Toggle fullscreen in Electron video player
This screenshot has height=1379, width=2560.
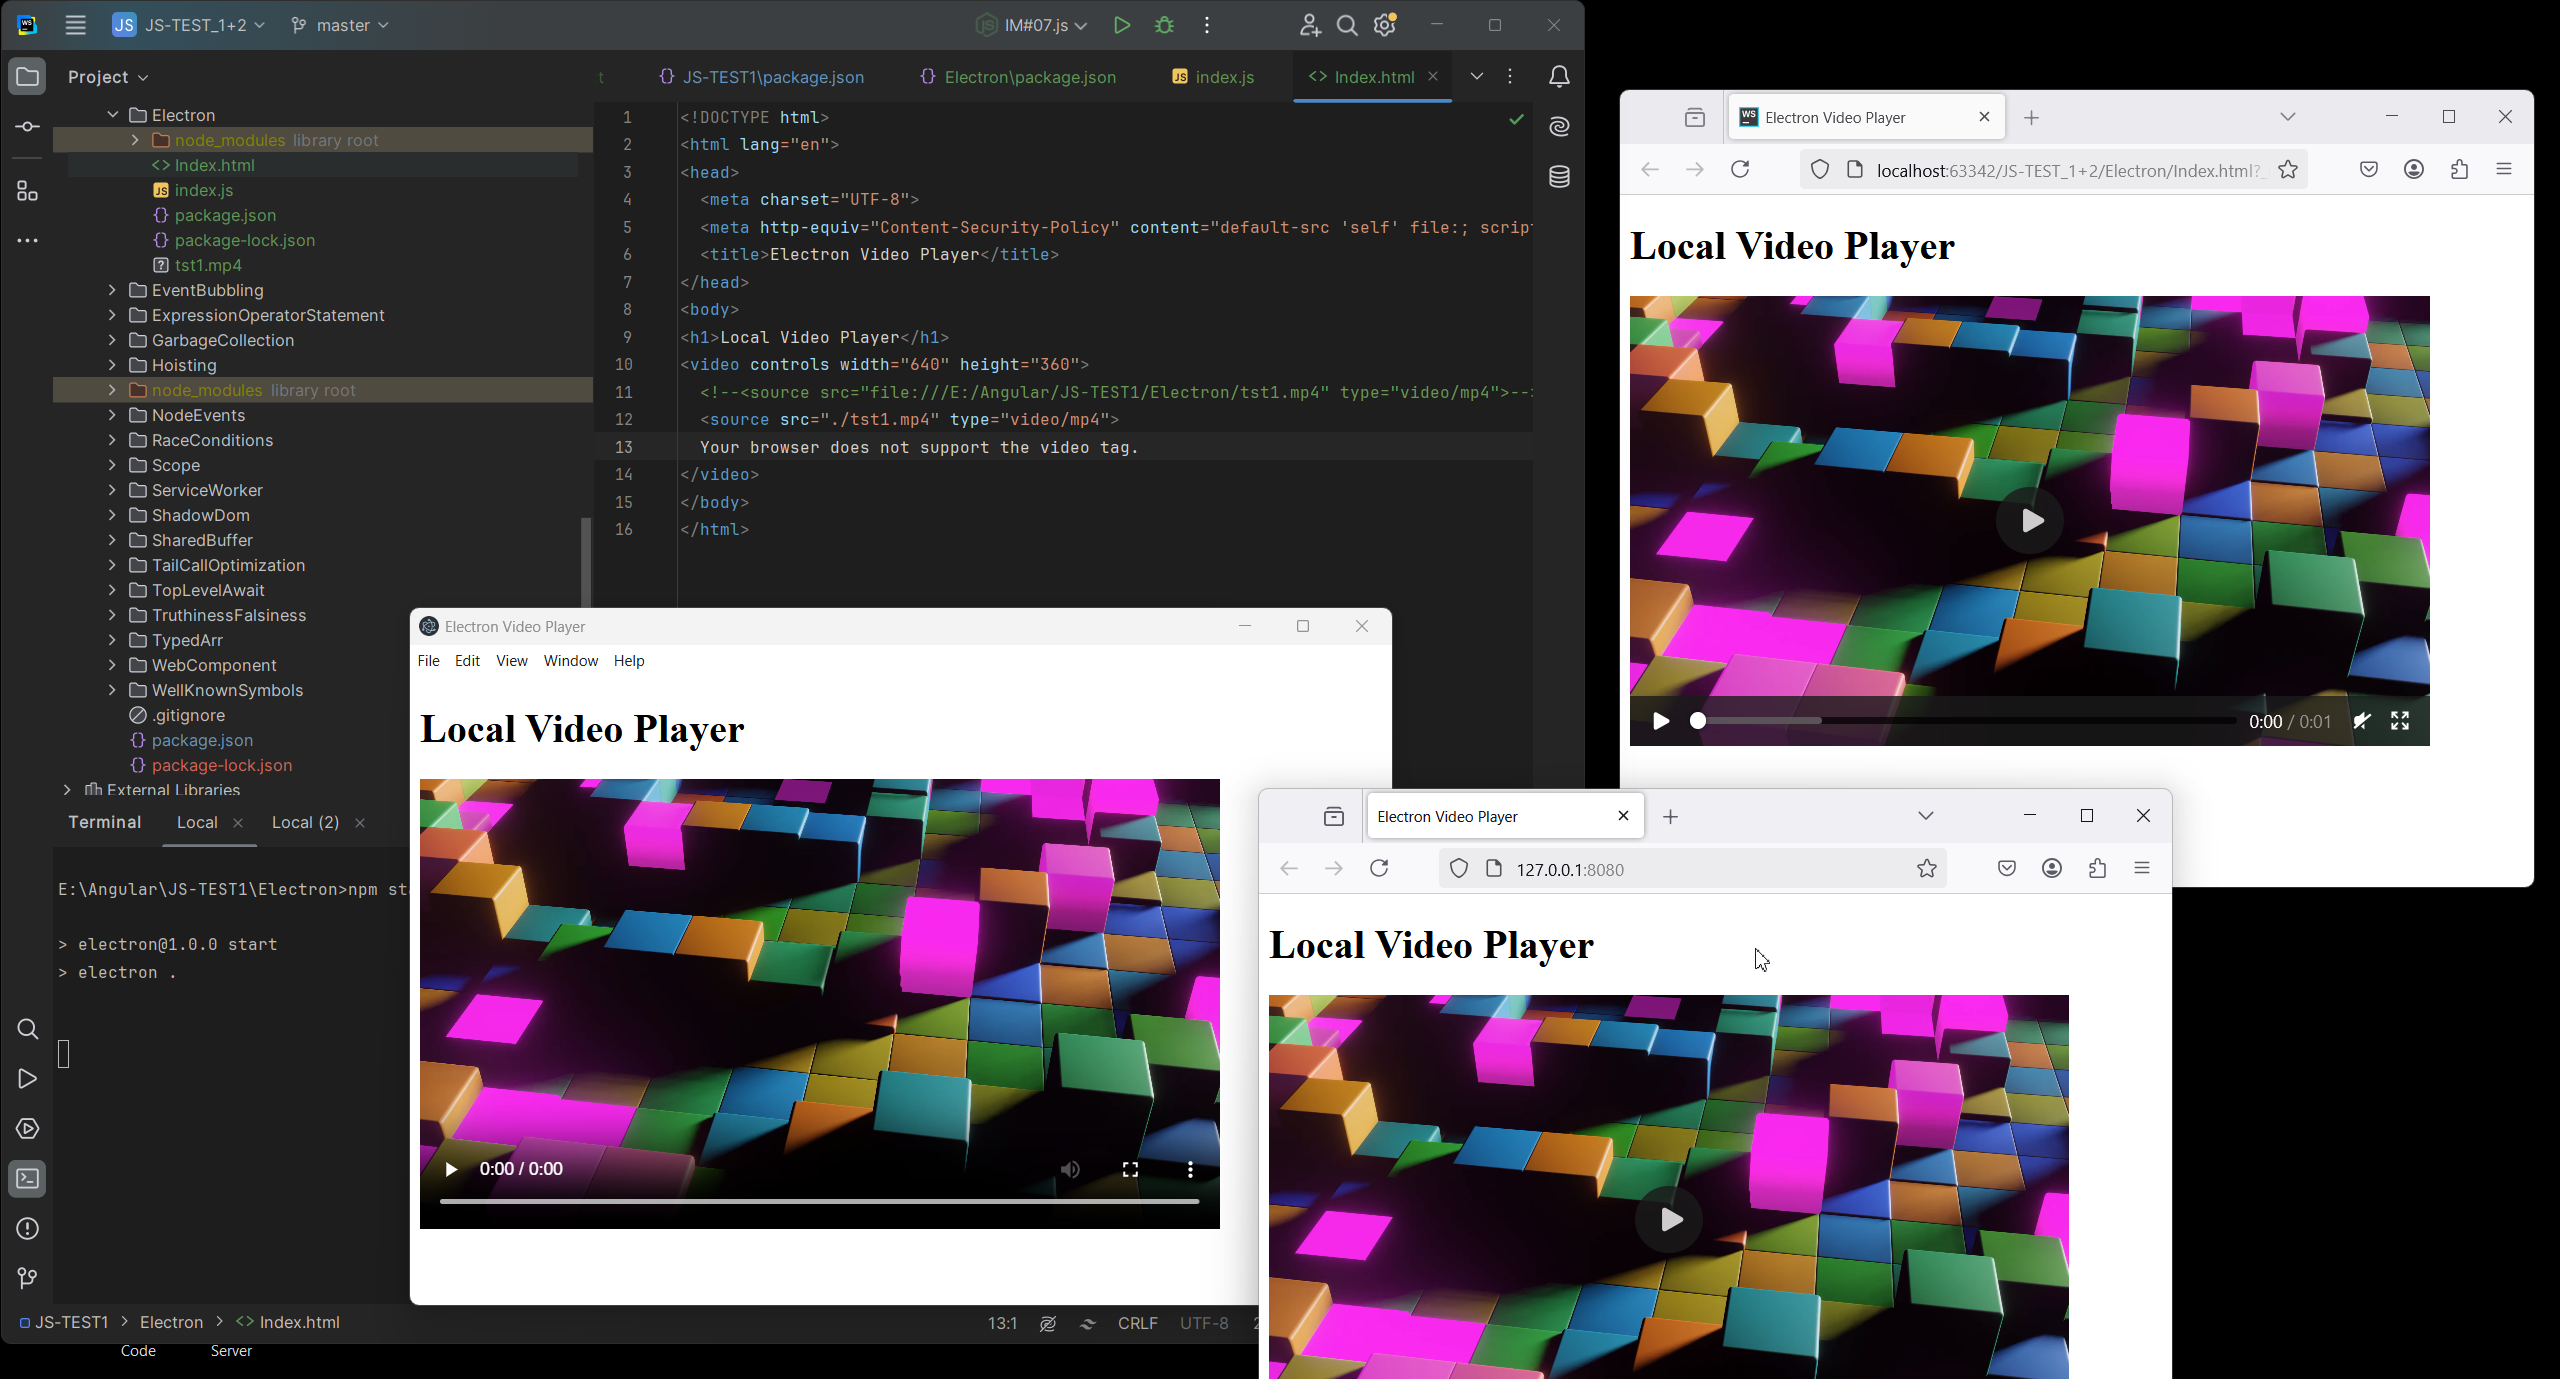pos(1130,1169)
